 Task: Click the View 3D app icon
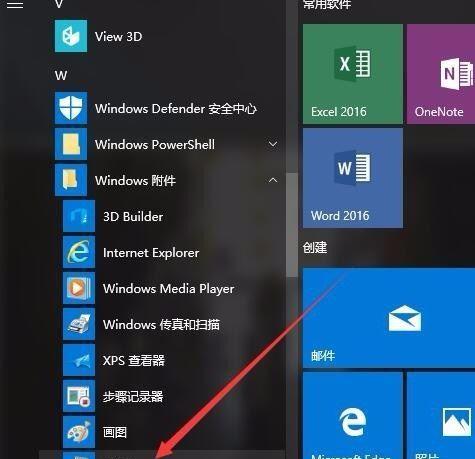(x=71, y=36)
